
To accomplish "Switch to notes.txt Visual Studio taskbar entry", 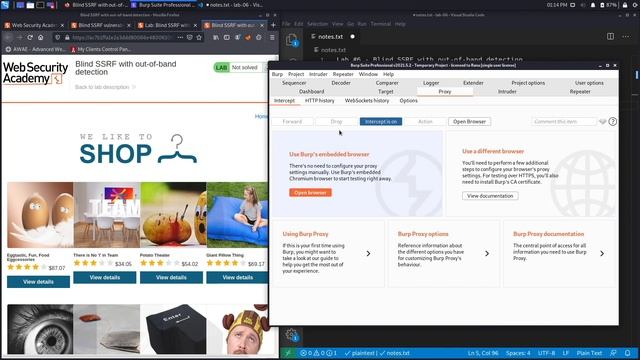I will [231, 5].
